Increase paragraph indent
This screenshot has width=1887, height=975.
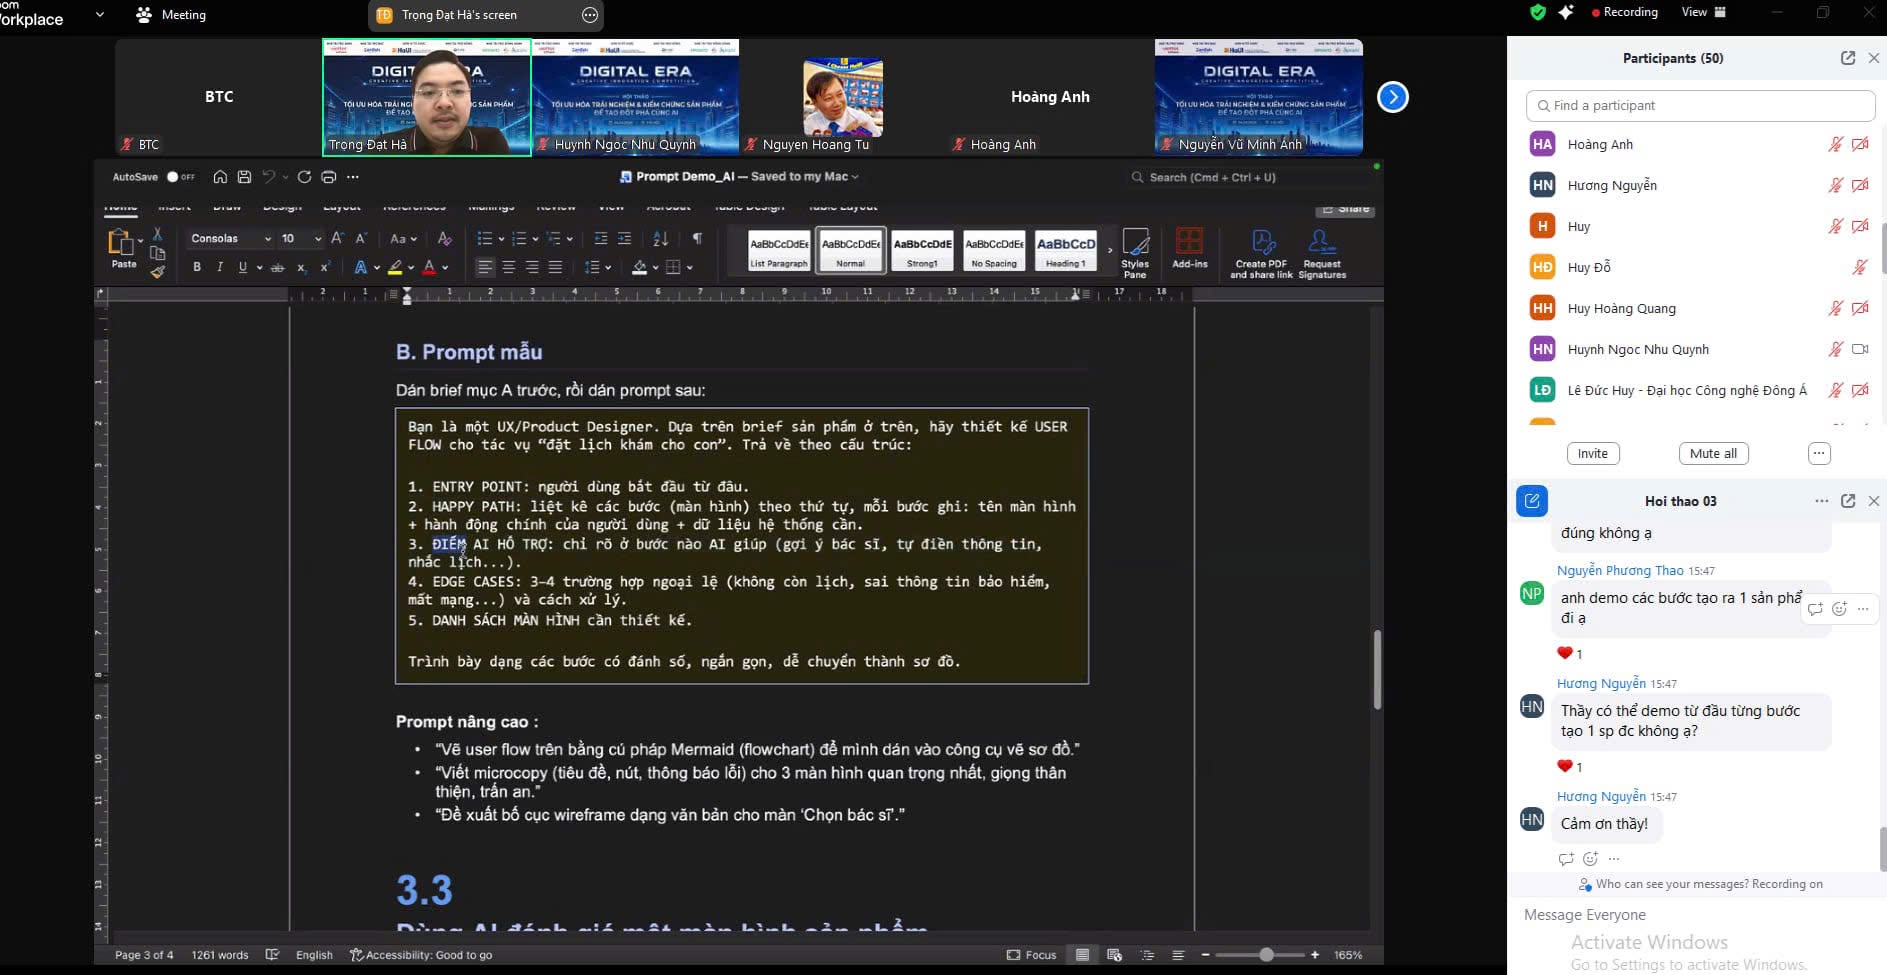click(625, 238)
